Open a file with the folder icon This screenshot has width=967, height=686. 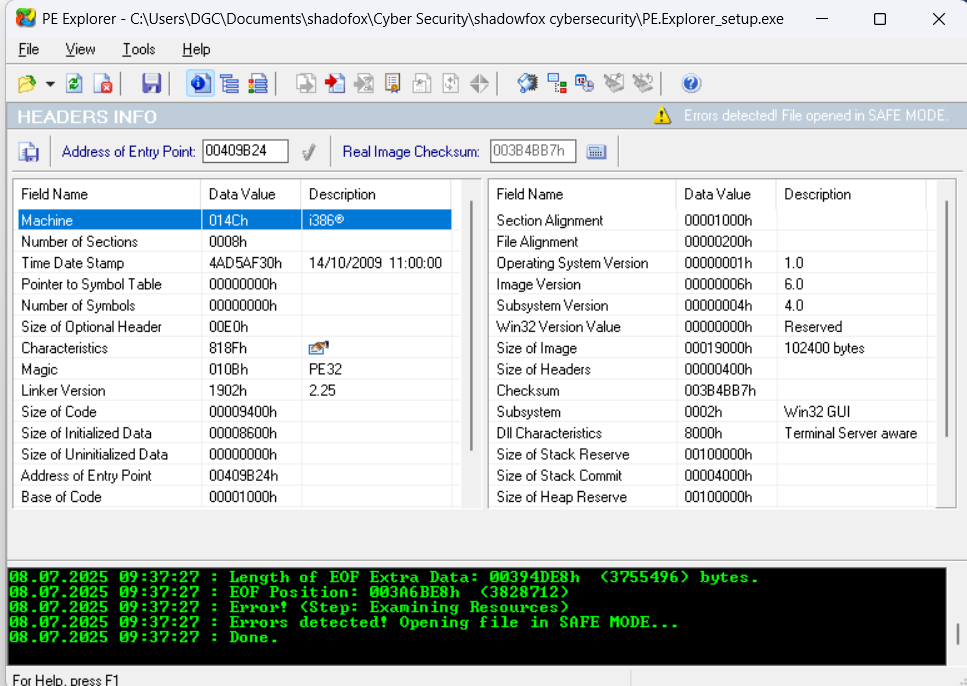pos(27,83)
